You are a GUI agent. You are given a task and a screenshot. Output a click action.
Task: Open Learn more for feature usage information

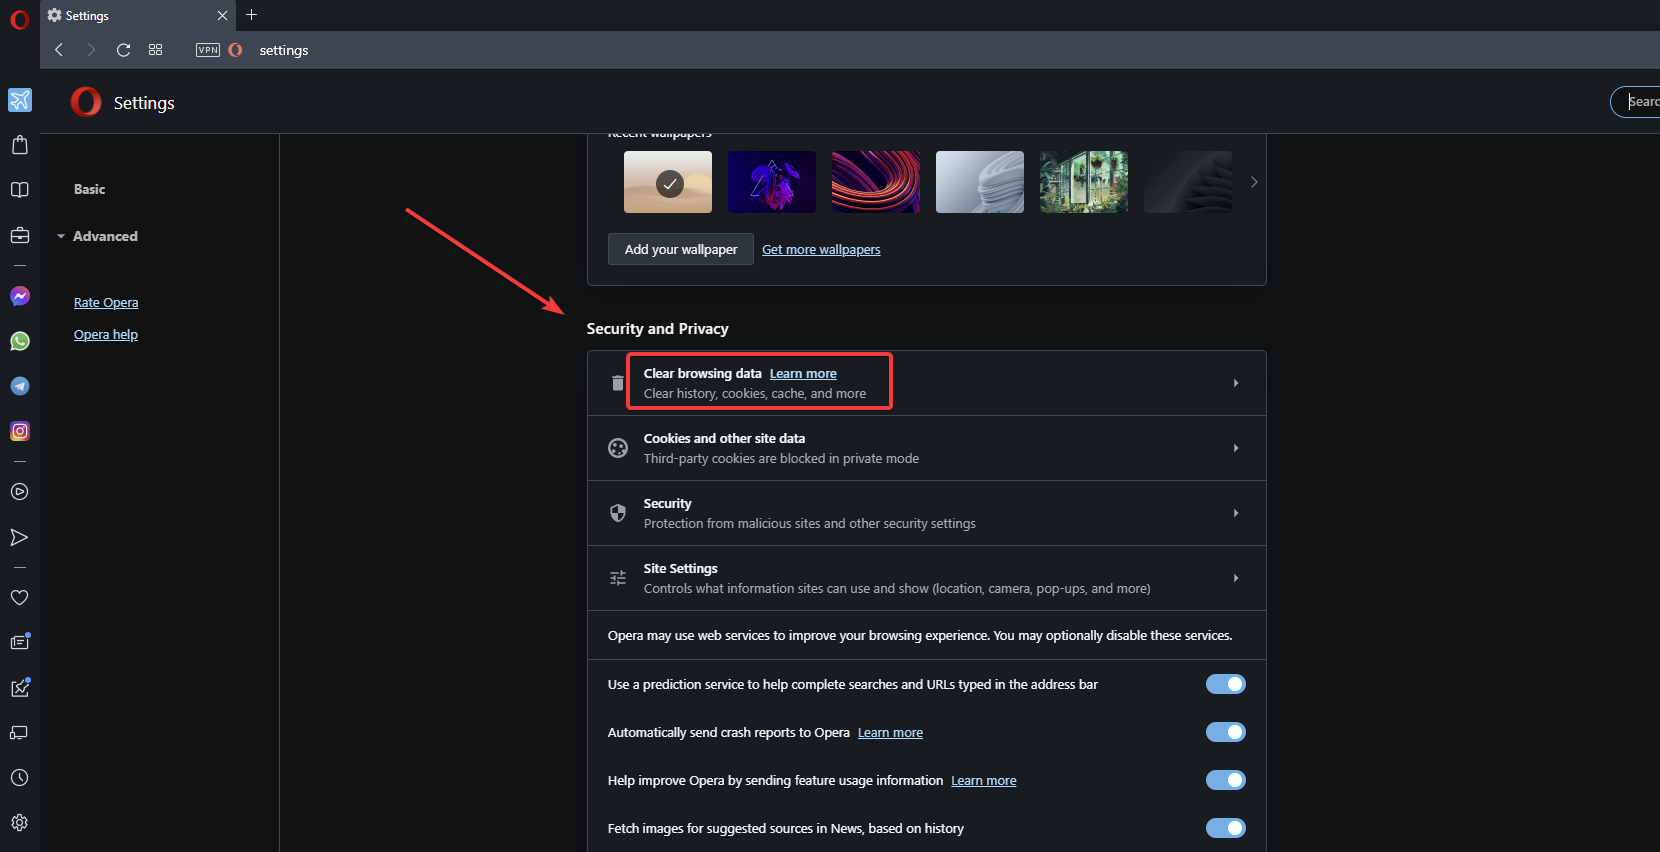[983, 781]
